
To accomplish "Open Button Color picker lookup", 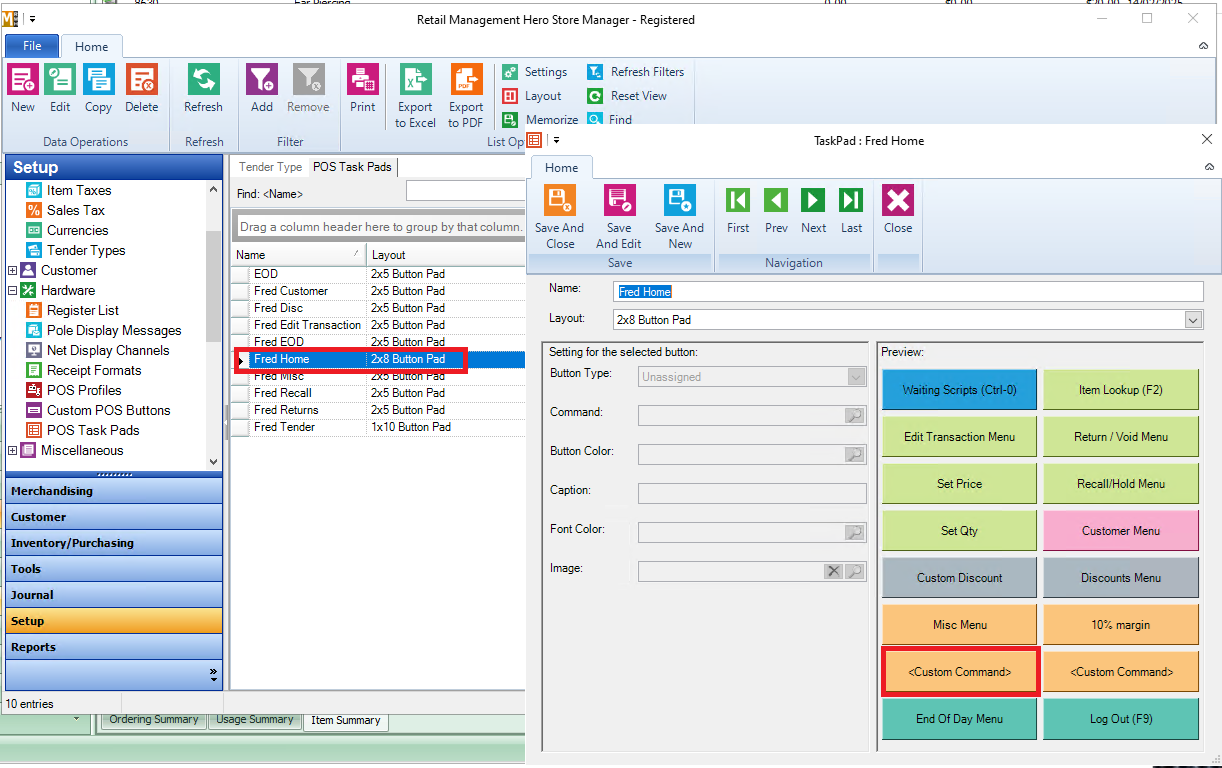I will click(x=855, y=454).
